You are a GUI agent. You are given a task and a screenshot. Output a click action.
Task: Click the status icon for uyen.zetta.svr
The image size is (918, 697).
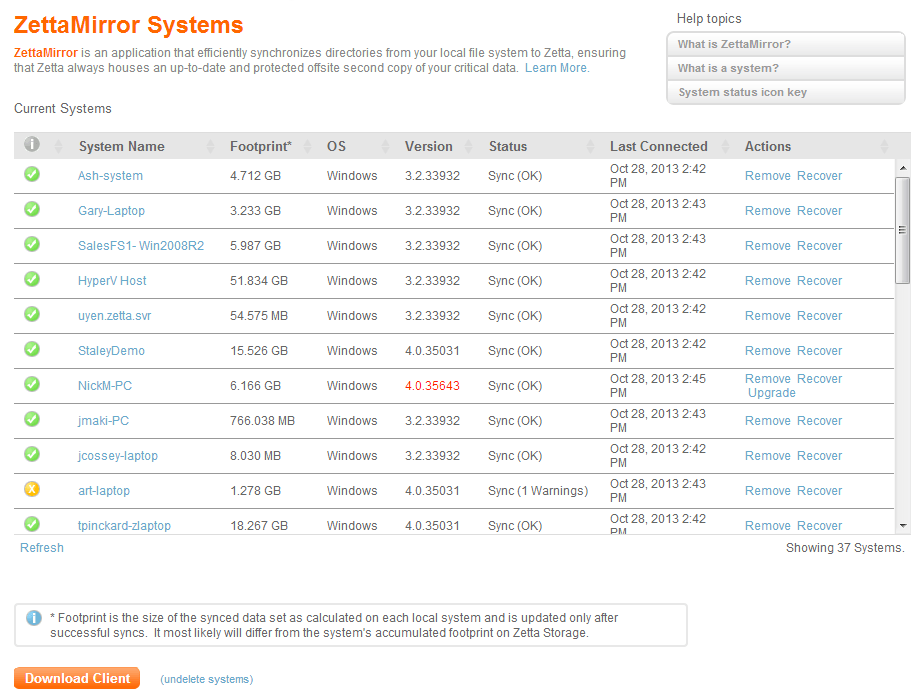click(32, 314)
